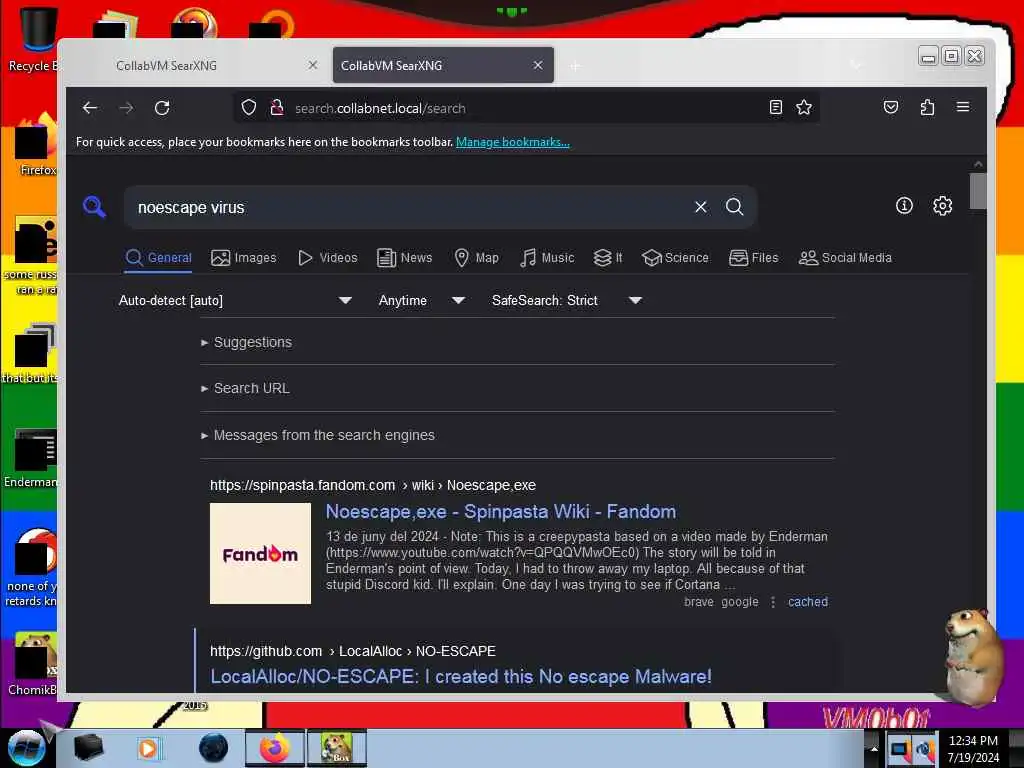1024x768 pixels.
Task: Click the SearXNG magnifier logo
Action: (x=94, y=206)
